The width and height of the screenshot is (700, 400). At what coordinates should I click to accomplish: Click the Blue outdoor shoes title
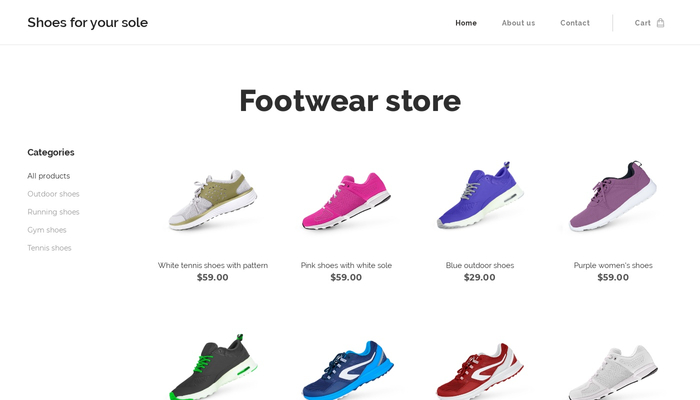coord(479,265)
